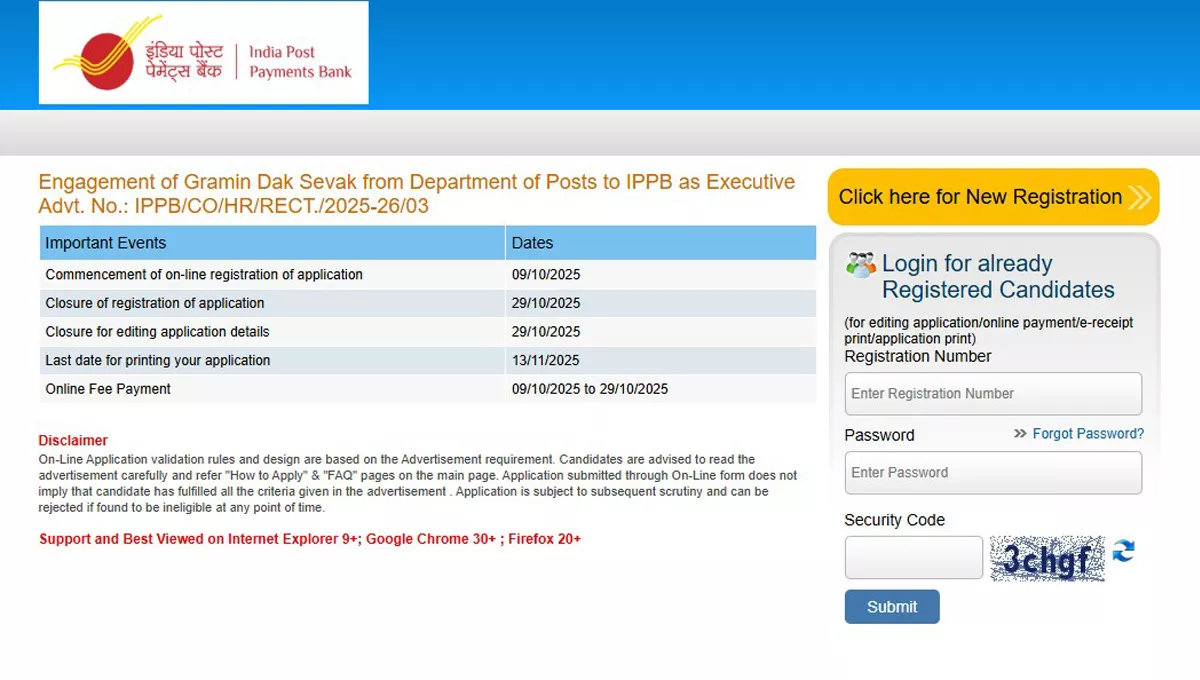The height and width of the screenshot is (680, 1200).
Task: Click the double arrow beside Forgot Password
Action: point(1020,434)
